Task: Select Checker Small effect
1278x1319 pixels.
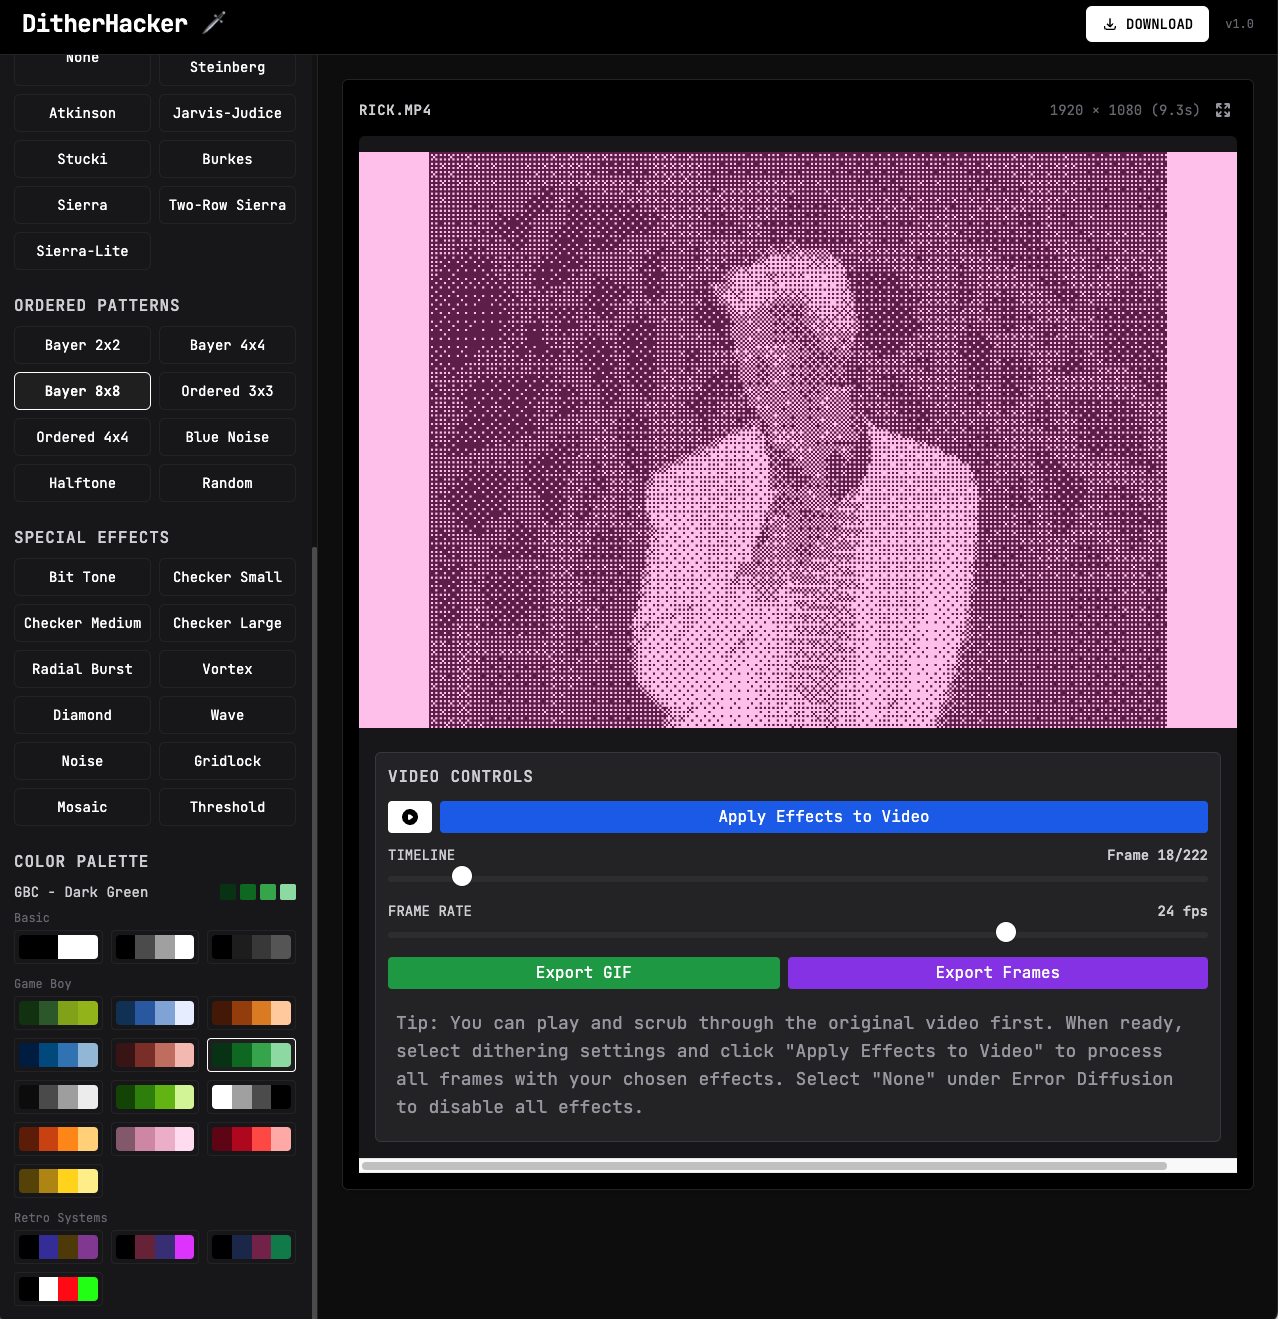Action: tap(227, 577)
